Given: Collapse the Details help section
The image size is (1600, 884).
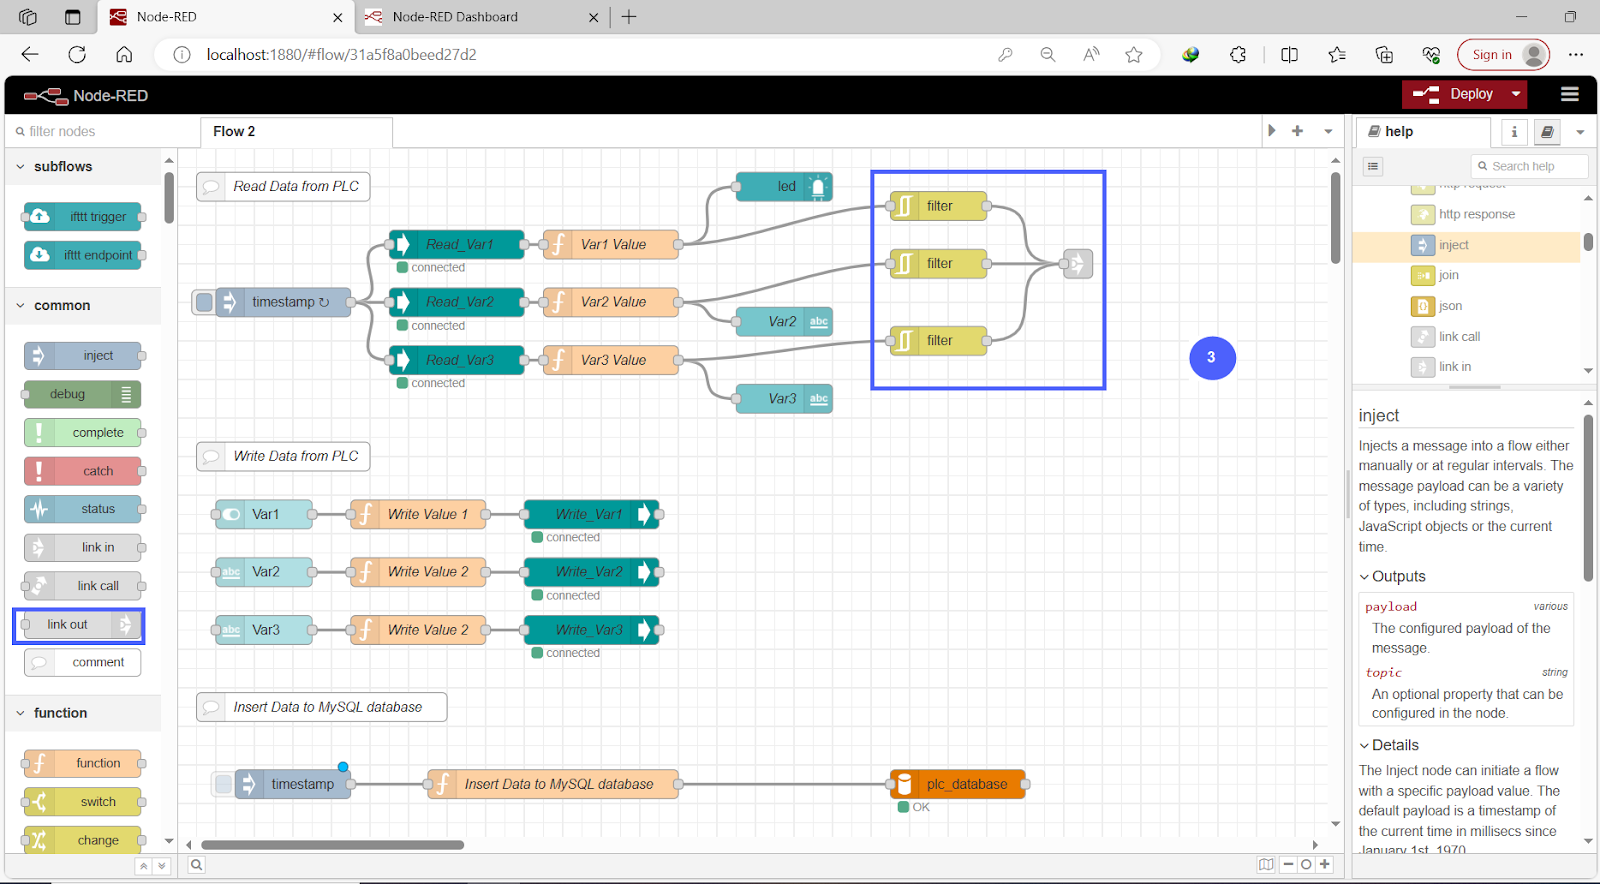Looking at the screenshot, I should (x=1389, y=745).
